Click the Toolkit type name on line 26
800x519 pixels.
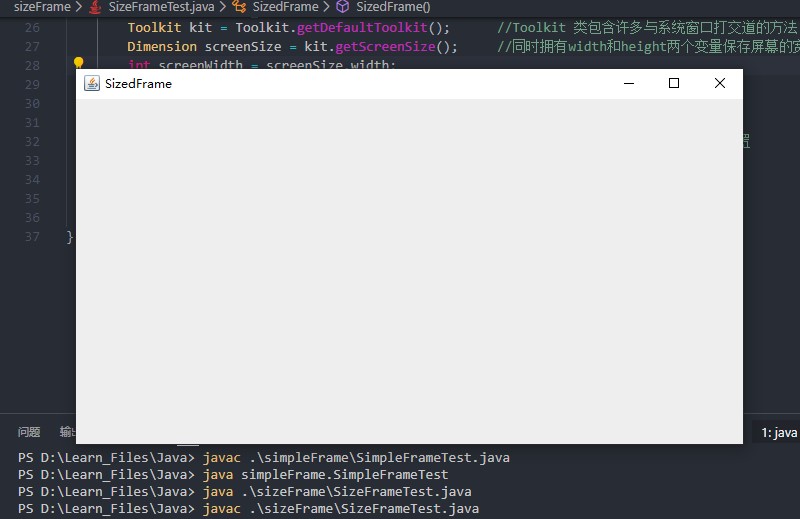click(154, 28)
